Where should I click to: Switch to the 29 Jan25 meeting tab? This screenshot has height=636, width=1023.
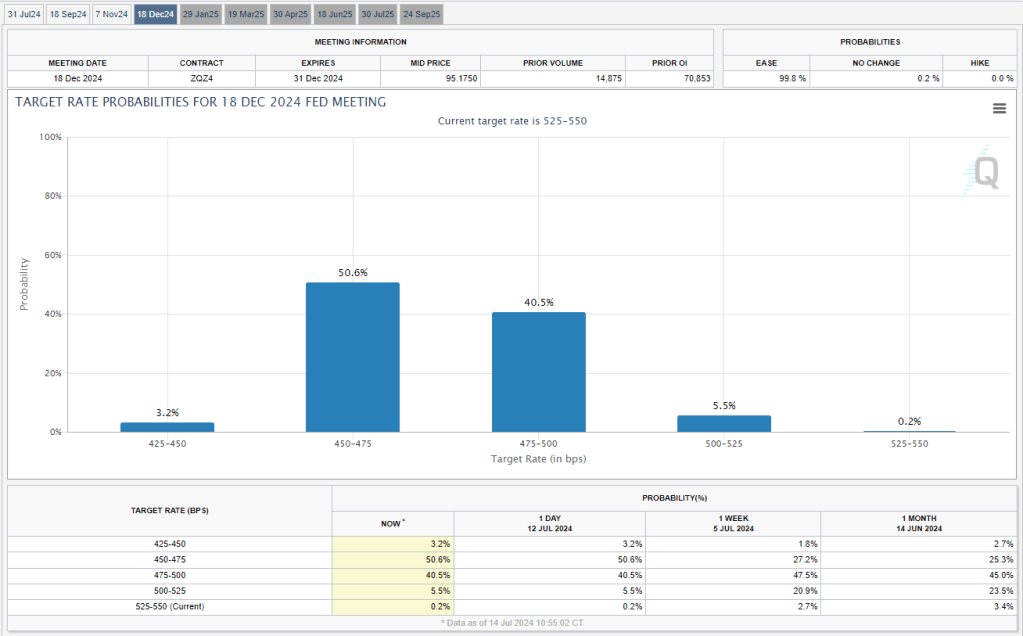pos(200,14)
